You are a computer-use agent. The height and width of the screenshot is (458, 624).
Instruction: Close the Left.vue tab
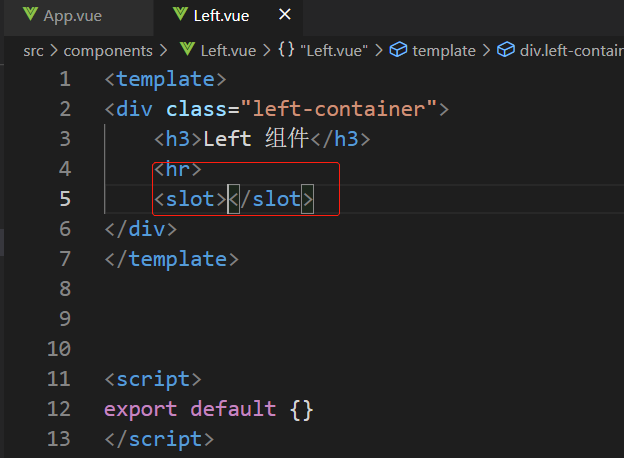click(x=285, y=16)
